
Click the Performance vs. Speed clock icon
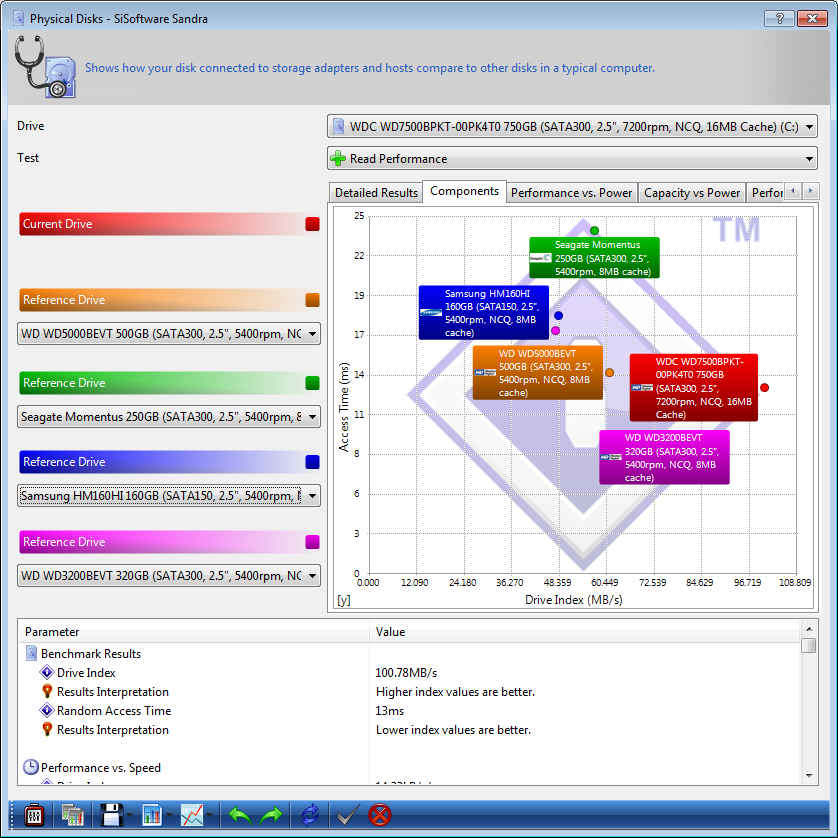[31, 767]
